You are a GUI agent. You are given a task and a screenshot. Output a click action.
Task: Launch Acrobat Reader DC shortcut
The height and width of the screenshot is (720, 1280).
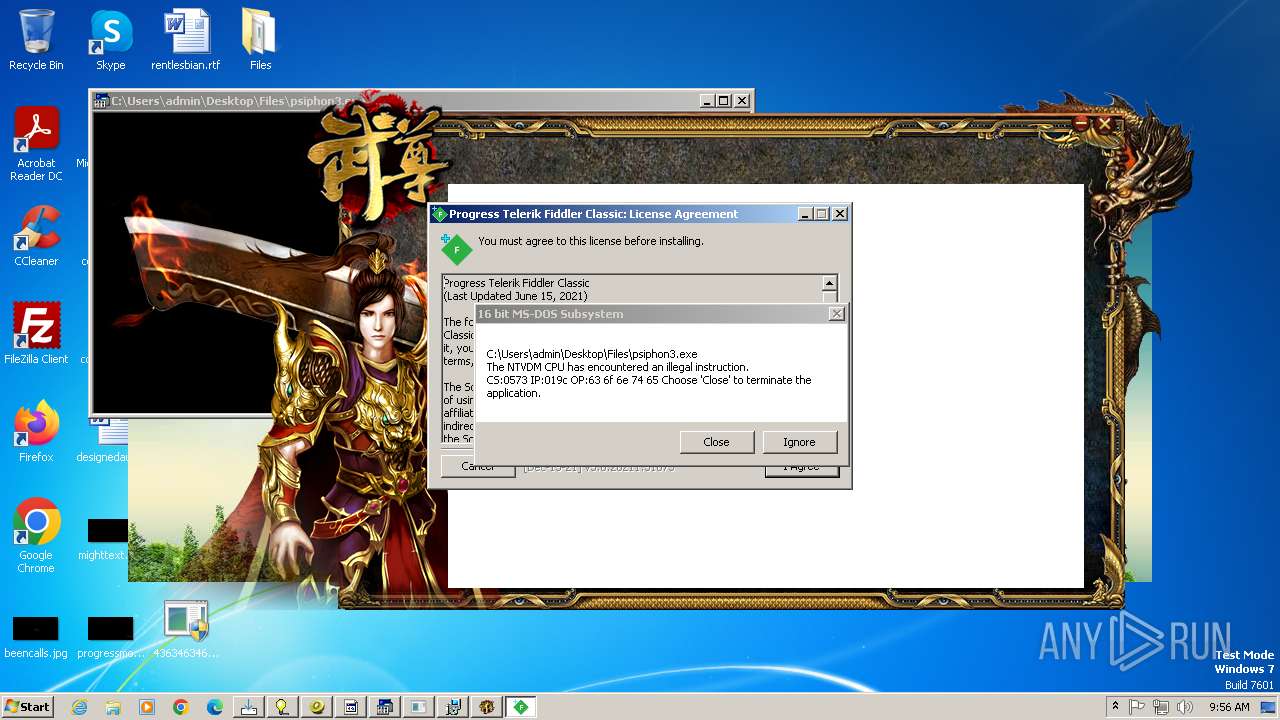pos(36,145)
